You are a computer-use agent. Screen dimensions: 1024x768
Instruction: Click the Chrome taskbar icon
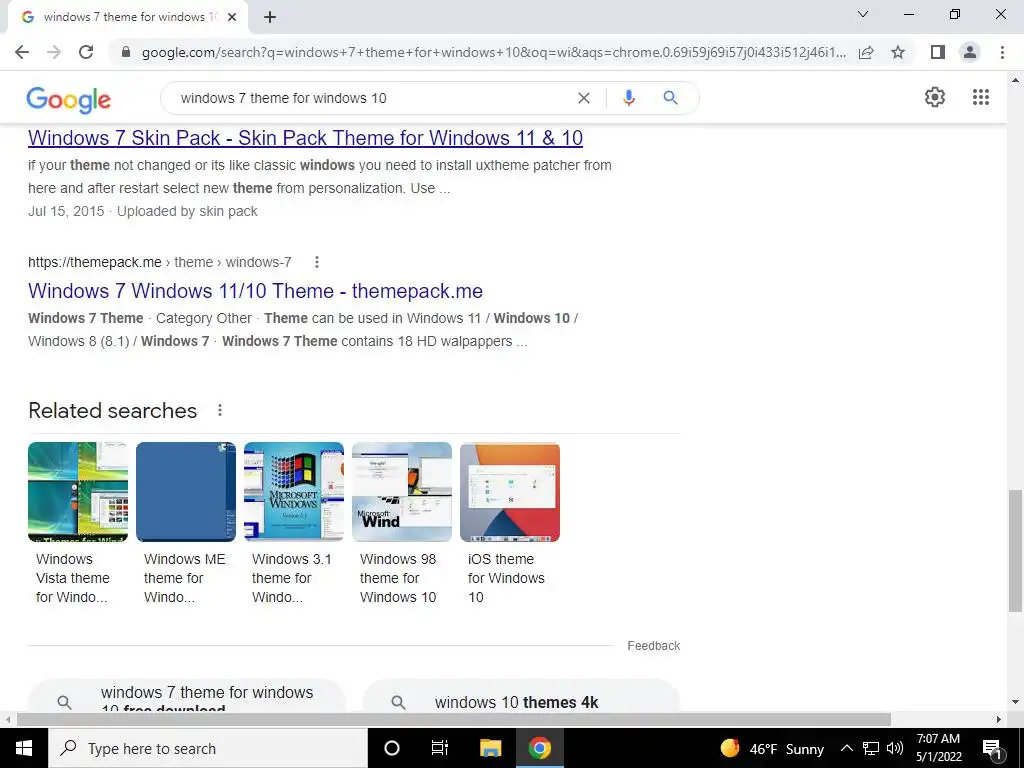click(x=539, y=748)
